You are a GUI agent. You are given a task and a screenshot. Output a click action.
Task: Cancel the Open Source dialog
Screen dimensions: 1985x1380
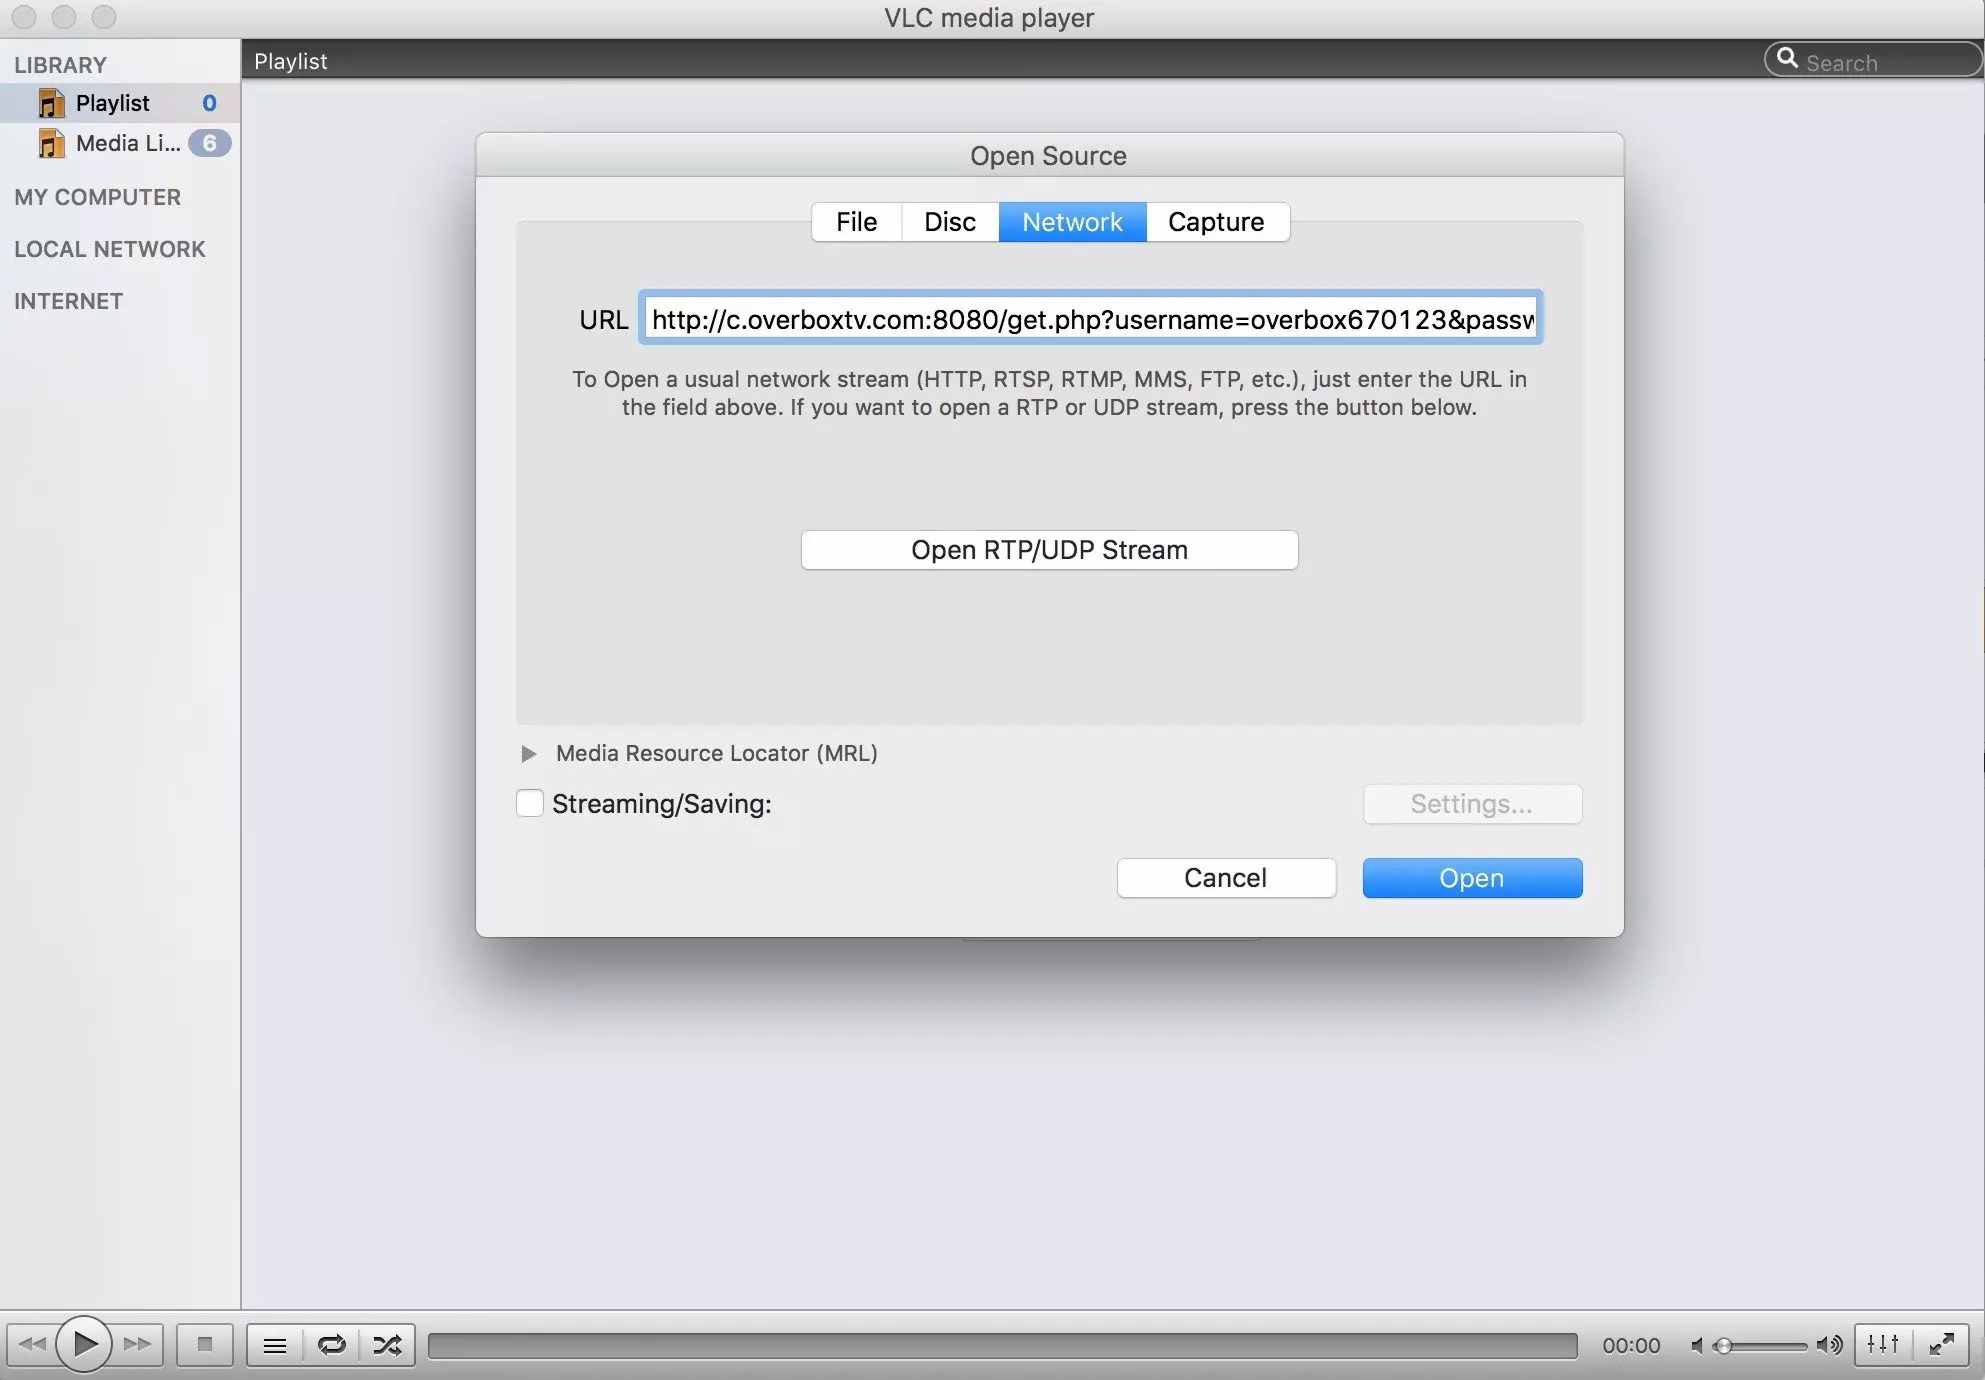[1225, 877]
